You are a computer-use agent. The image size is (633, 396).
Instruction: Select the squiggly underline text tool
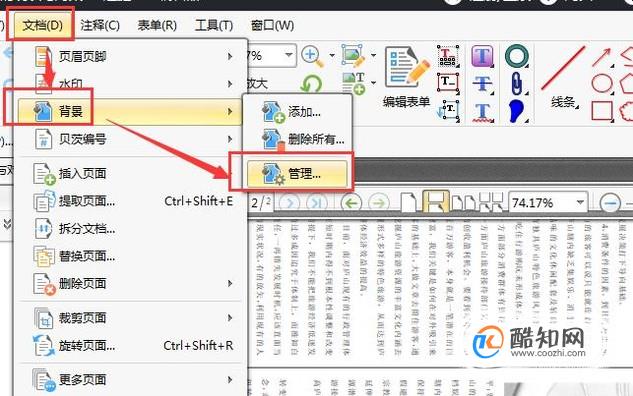(483, 112)
